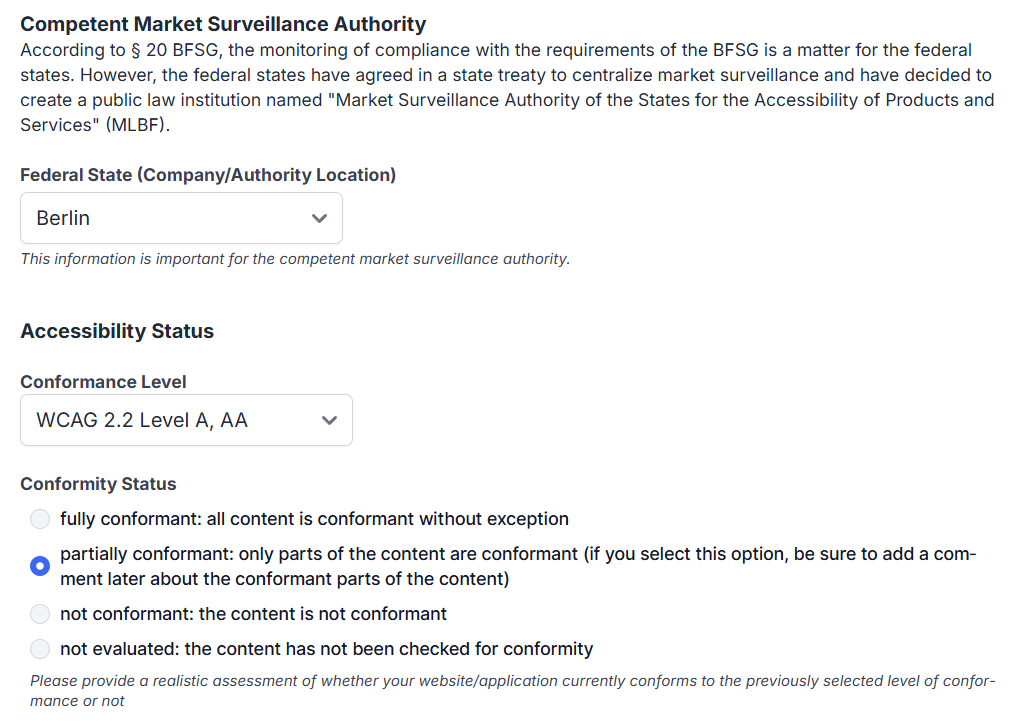
Task: Click the chevron beside WCAG 2.2 Level A, AA
Action: point(330,420)
